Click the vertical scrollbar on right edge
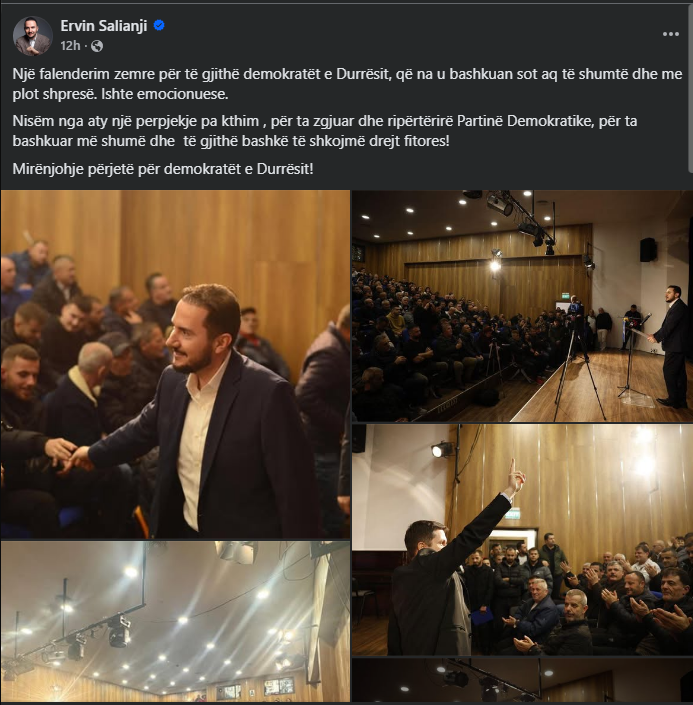This screenshot has height=705, width=693. (x=691, y=88)
